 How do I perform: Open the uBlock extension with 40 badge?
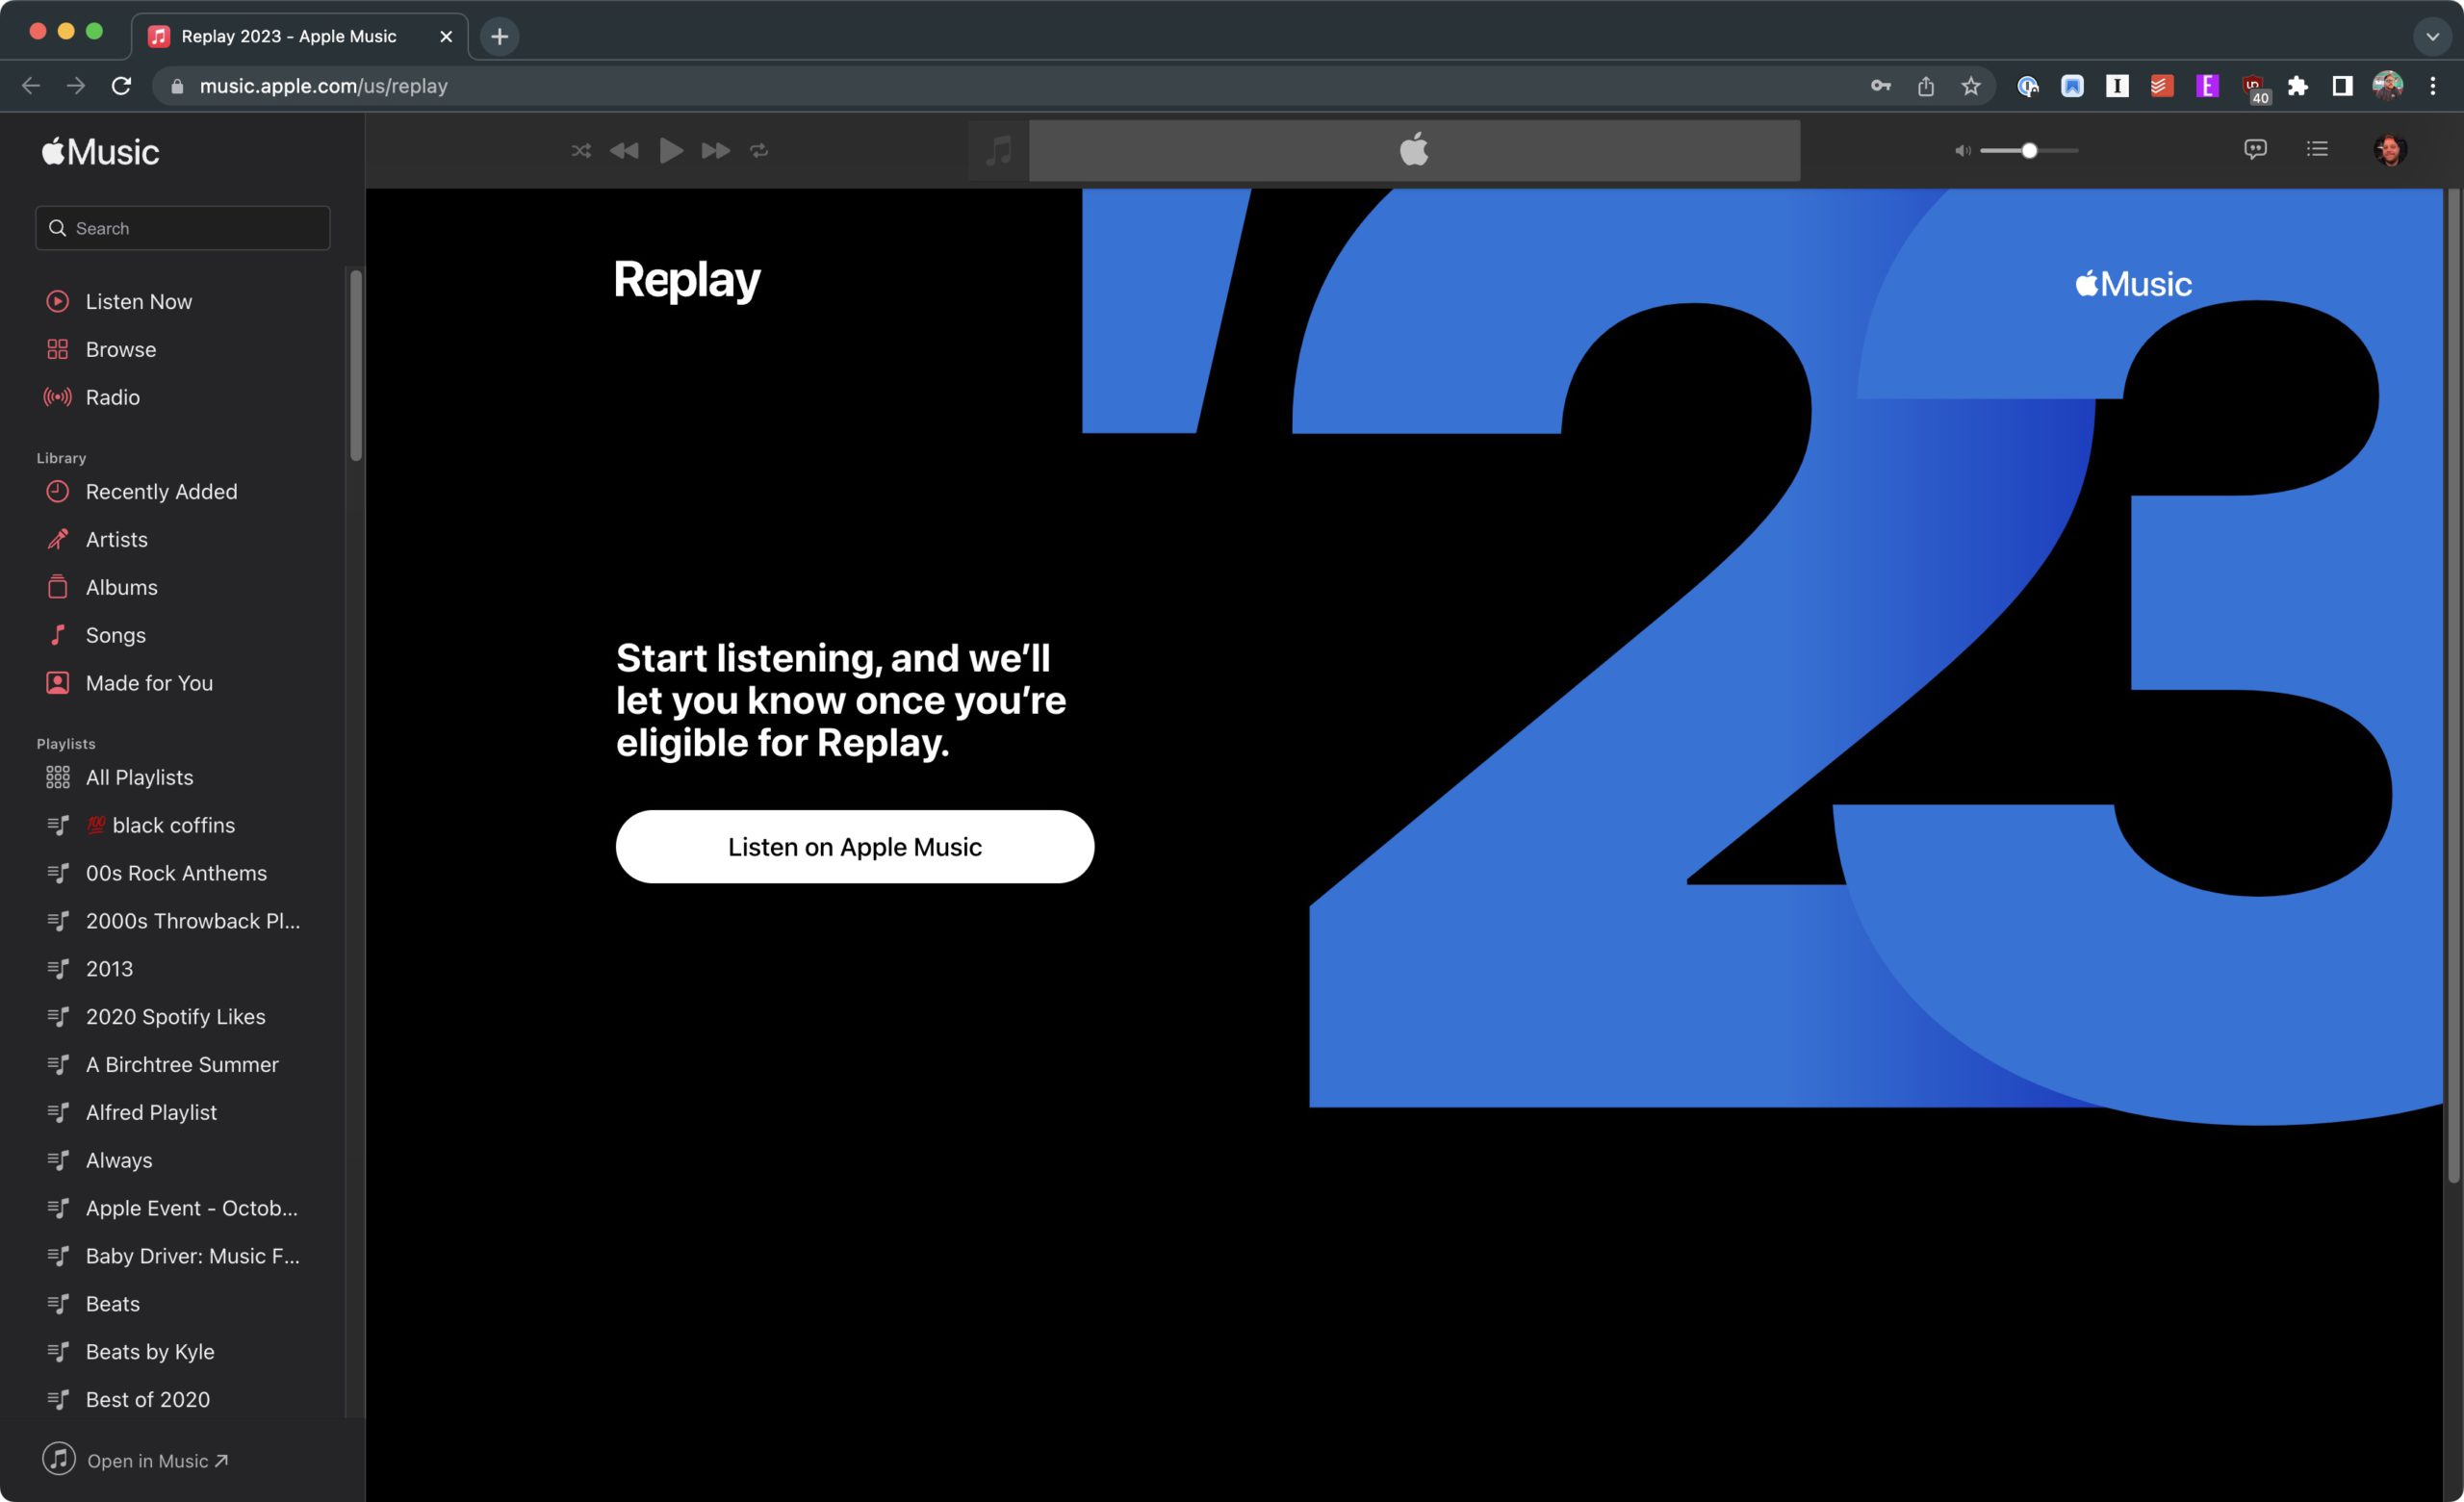coord(2254,88)
